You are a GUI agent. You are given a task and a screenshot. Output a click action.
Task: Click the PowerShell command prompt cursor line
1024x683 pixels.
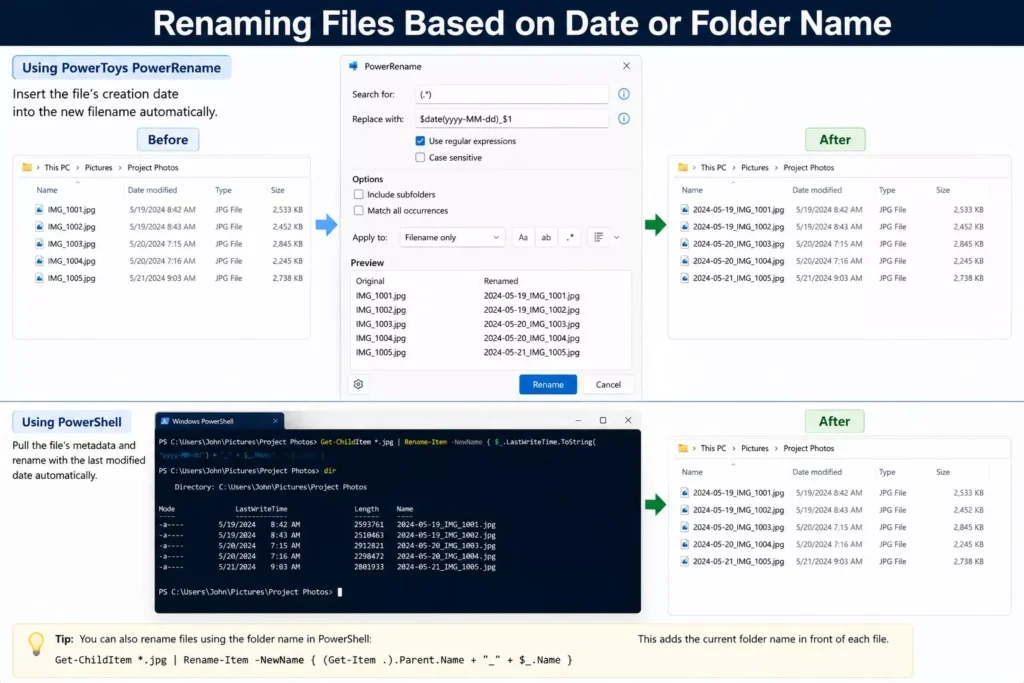(251, 592)
